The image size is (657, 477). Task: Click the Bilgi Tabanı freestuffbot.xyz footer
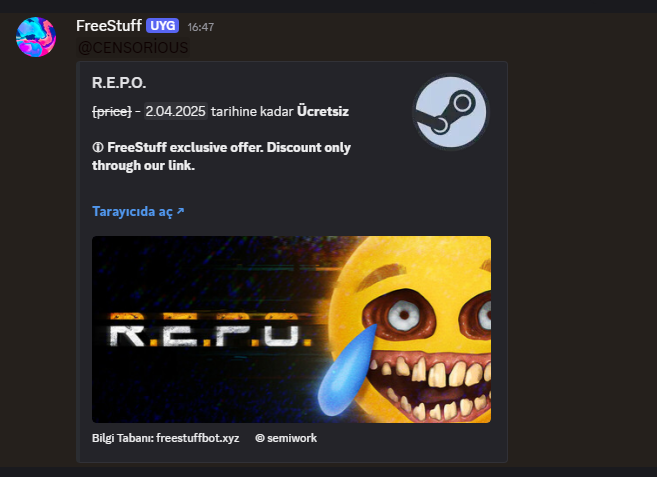[166, 438]
